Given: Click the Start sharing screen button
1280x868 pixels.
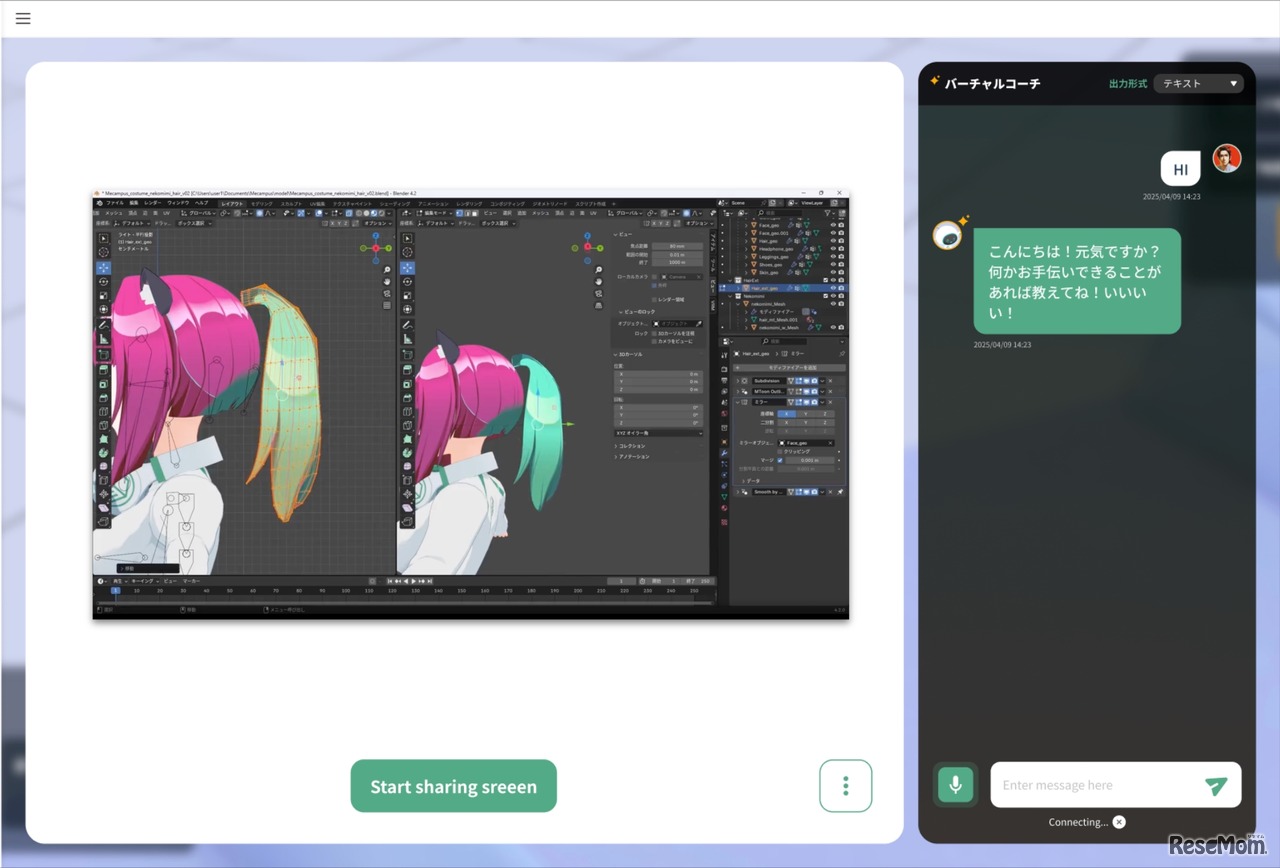Looking at the screenshot, I should coord(453,786).
